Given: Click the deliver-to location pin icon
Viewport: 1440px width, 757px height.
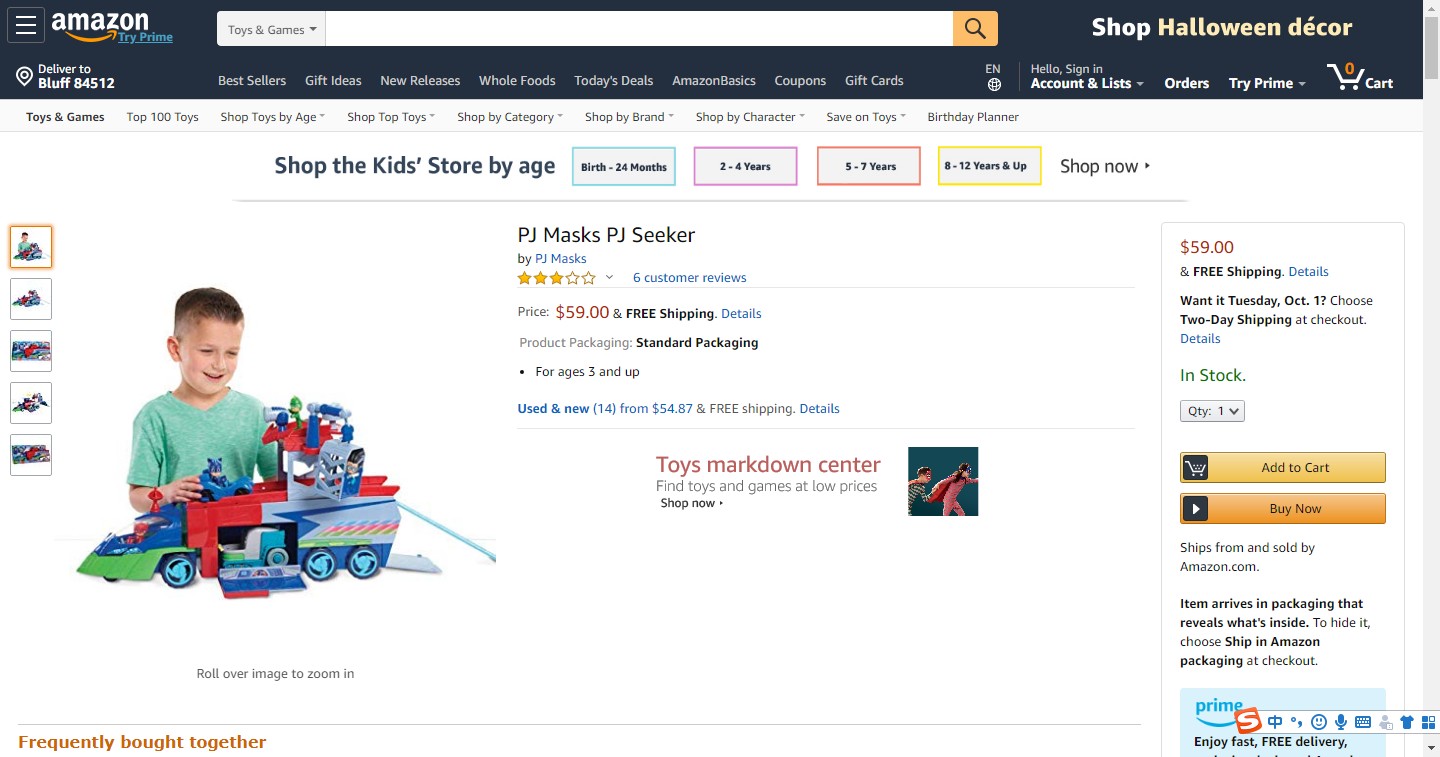Looking at the screenshot, I should point(25,77).
